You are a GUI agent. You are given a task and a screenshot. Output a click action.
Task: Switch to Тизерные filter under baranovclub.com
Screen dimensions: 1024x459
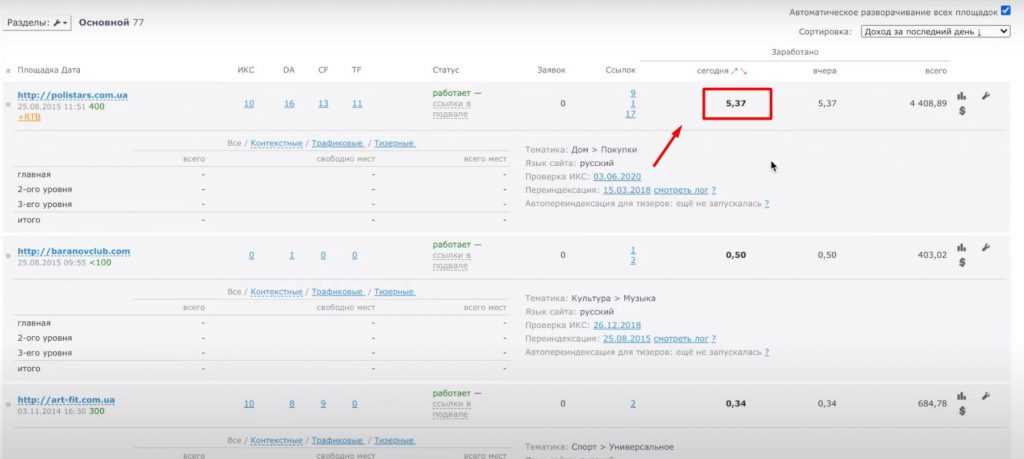(x=395, y=292)
